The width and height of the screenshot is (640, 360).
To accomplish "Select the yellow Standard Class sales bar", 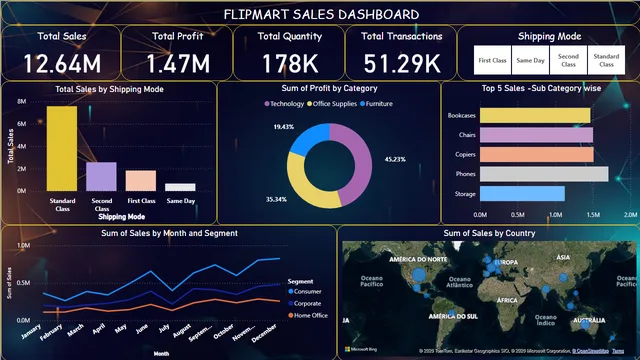I will coord(62,149).
